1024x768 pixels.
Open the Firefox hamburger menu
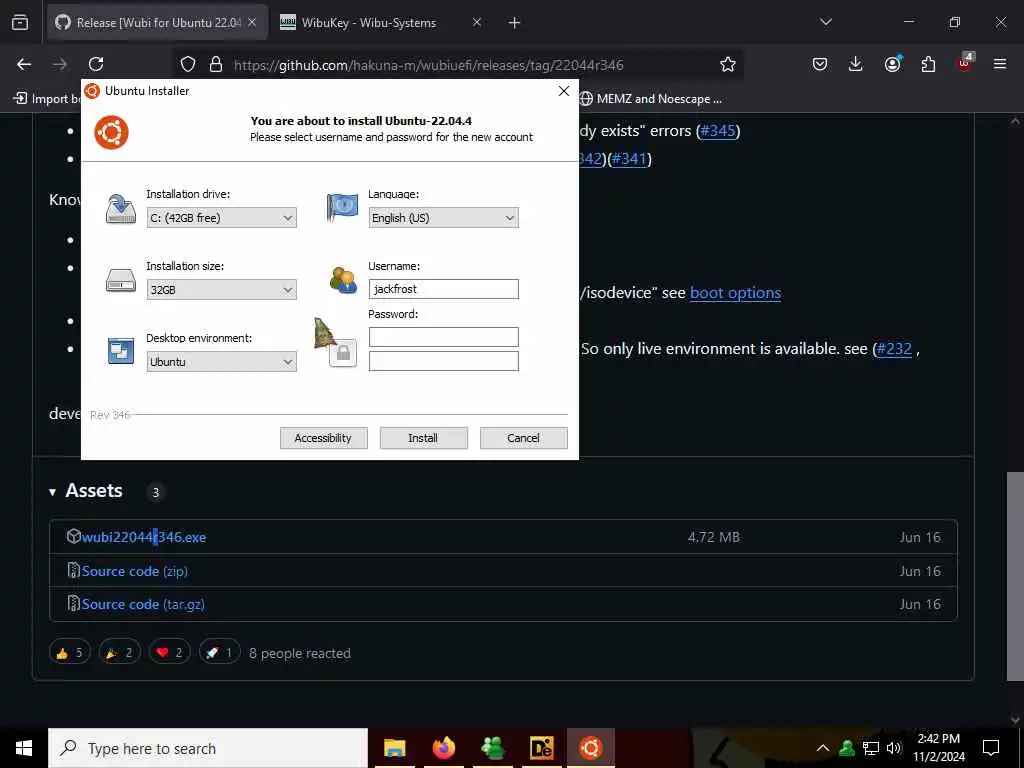[x=1000, y=64]
